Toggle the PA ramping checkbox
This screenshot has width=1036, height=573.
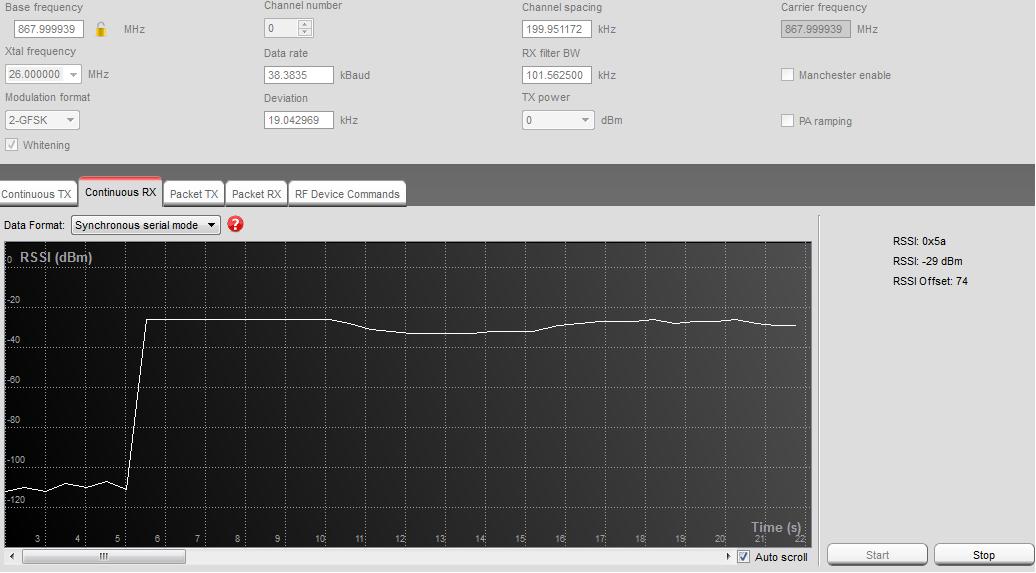tap(787, 120)
